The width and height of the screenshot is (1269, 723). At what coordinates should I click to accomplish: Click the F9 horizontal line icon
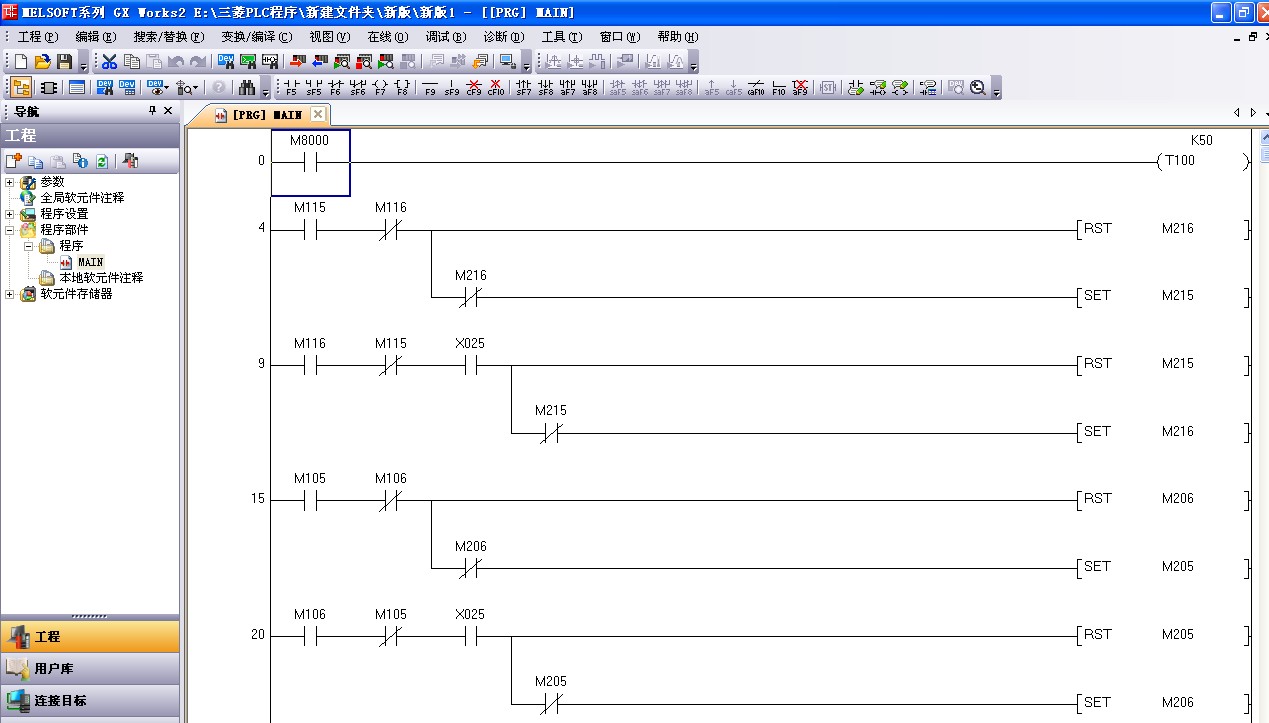(430, 87)
